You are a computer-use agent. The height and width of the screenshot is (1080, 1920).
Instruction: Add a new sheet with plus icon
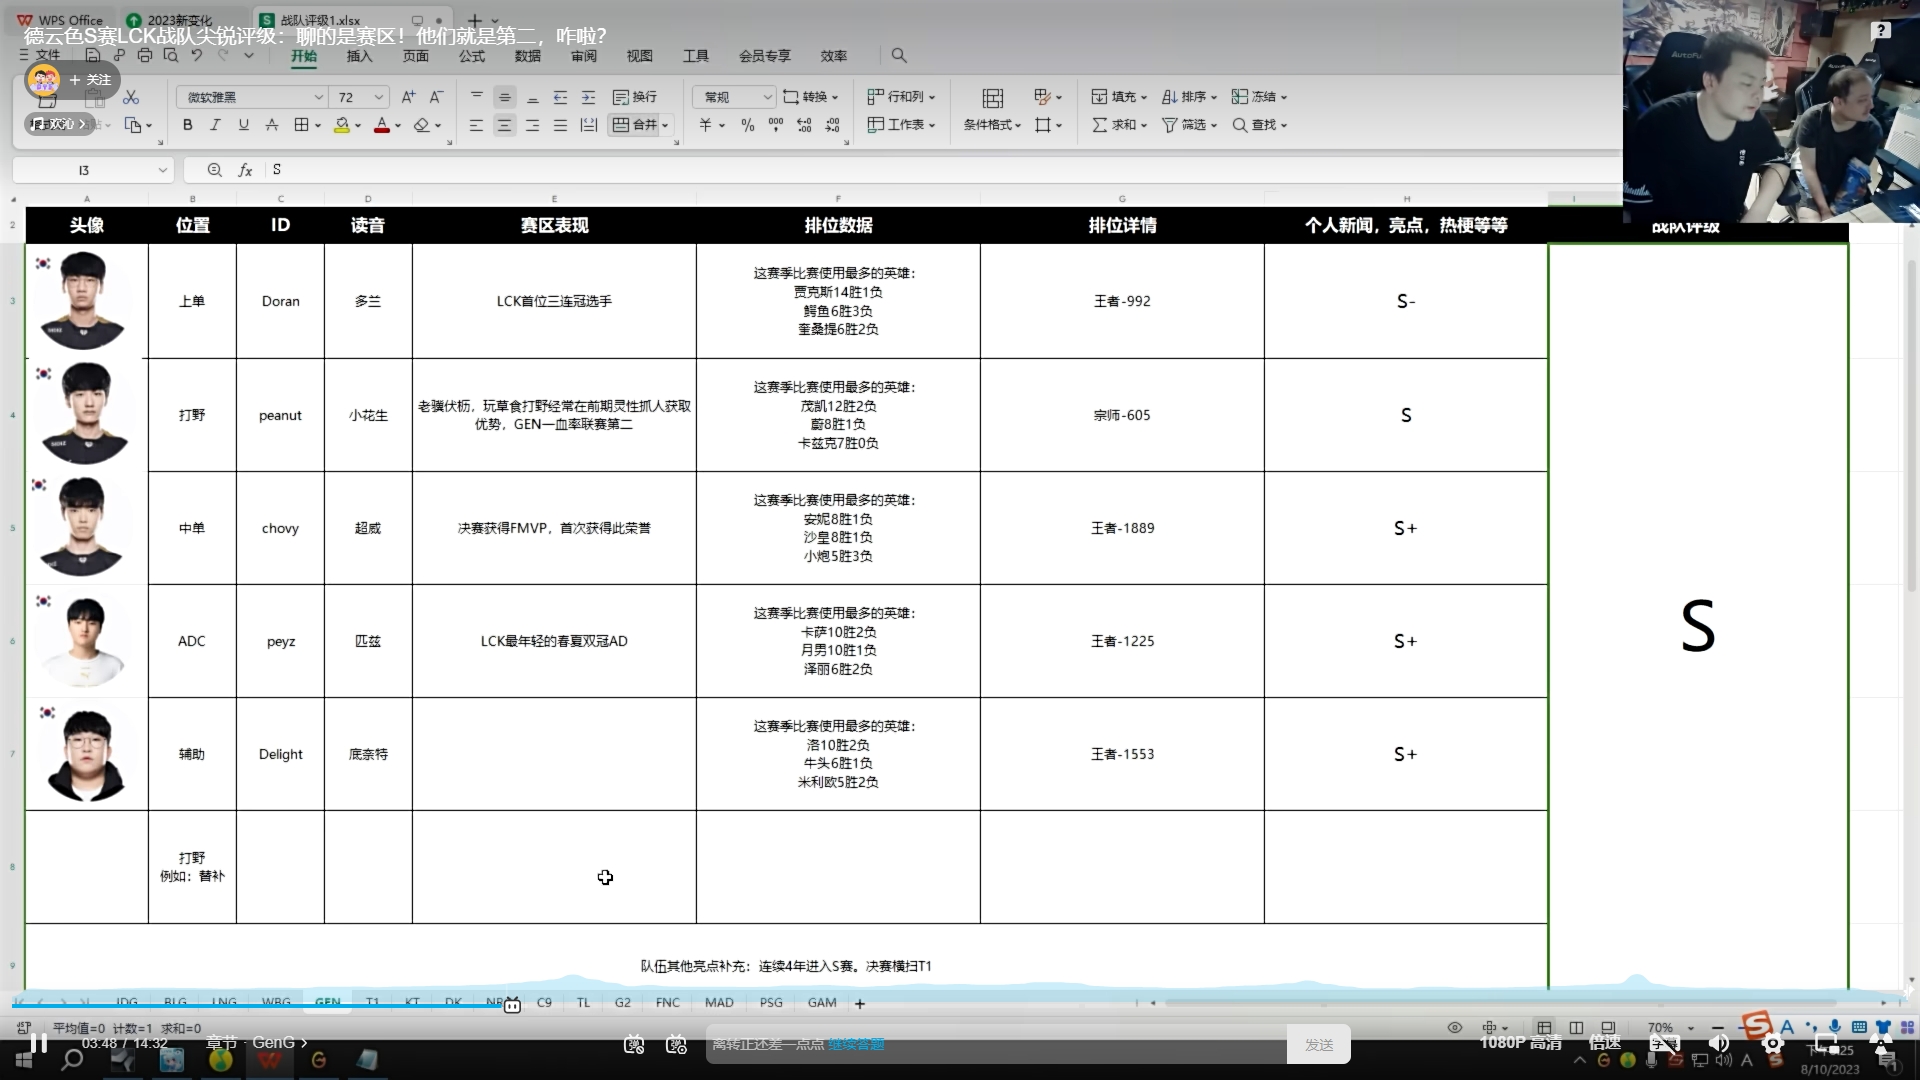[860, 1003]
